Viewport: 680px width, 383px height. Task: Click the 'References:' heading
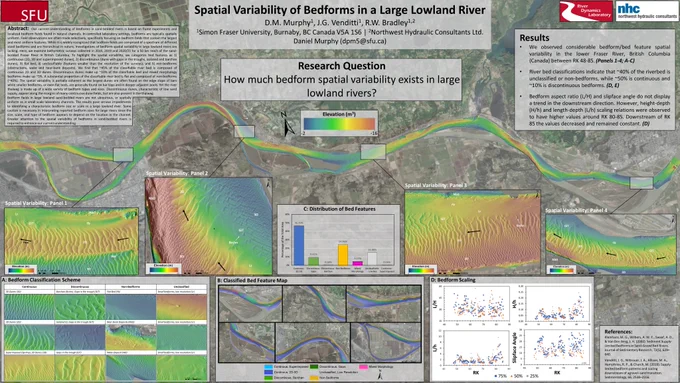pos(619,331)
